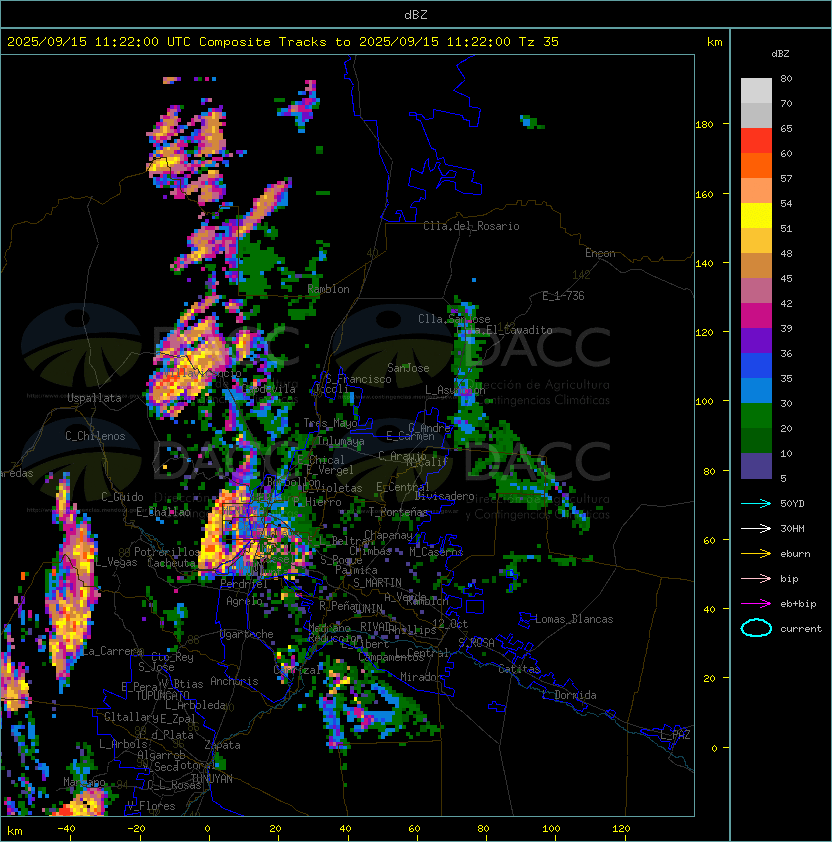Click the 'L_Dormida' map label
The image size is (832, 842).
pyautogui.click(x=569, y=695)
